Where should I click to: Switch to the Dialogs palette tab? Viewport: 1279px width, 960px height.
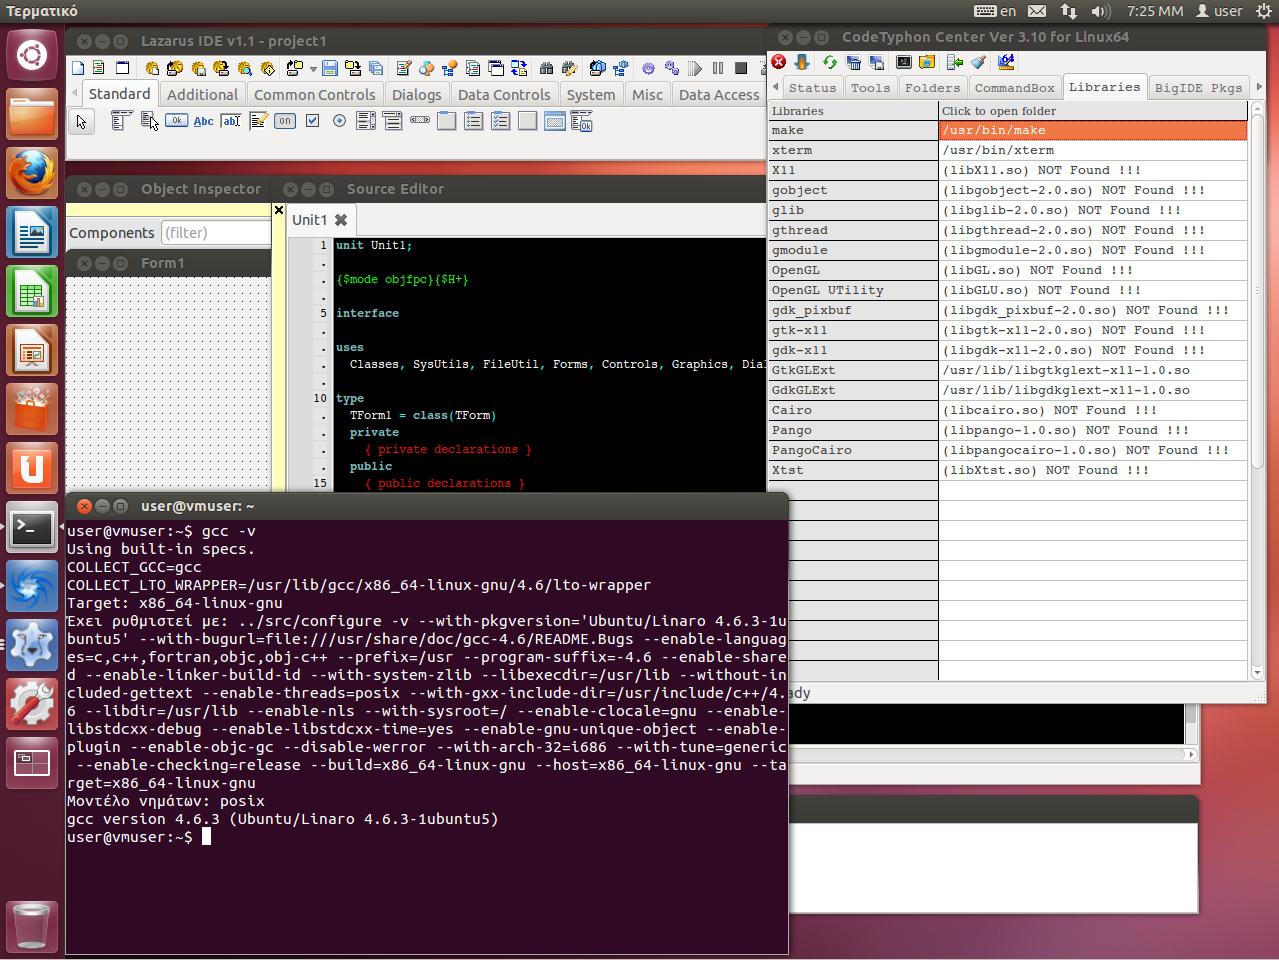coord(416,95)
